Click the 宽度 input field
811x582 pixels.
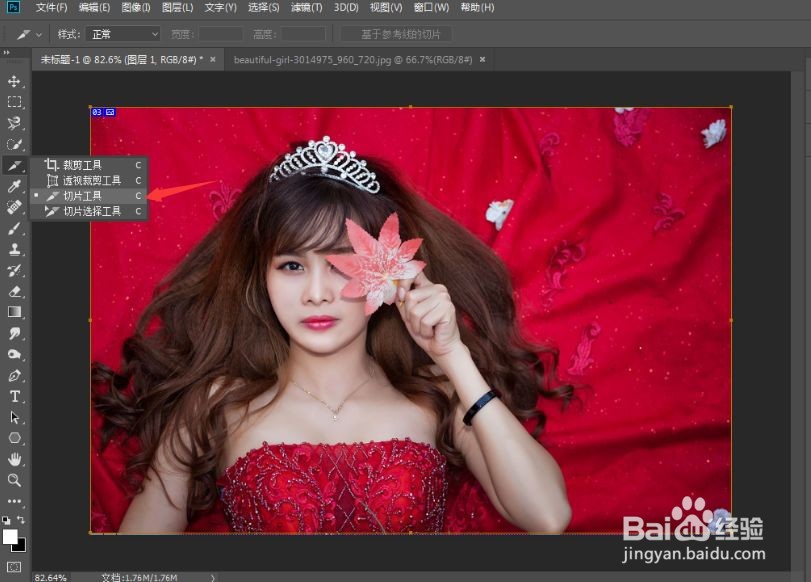pos(221,34)
